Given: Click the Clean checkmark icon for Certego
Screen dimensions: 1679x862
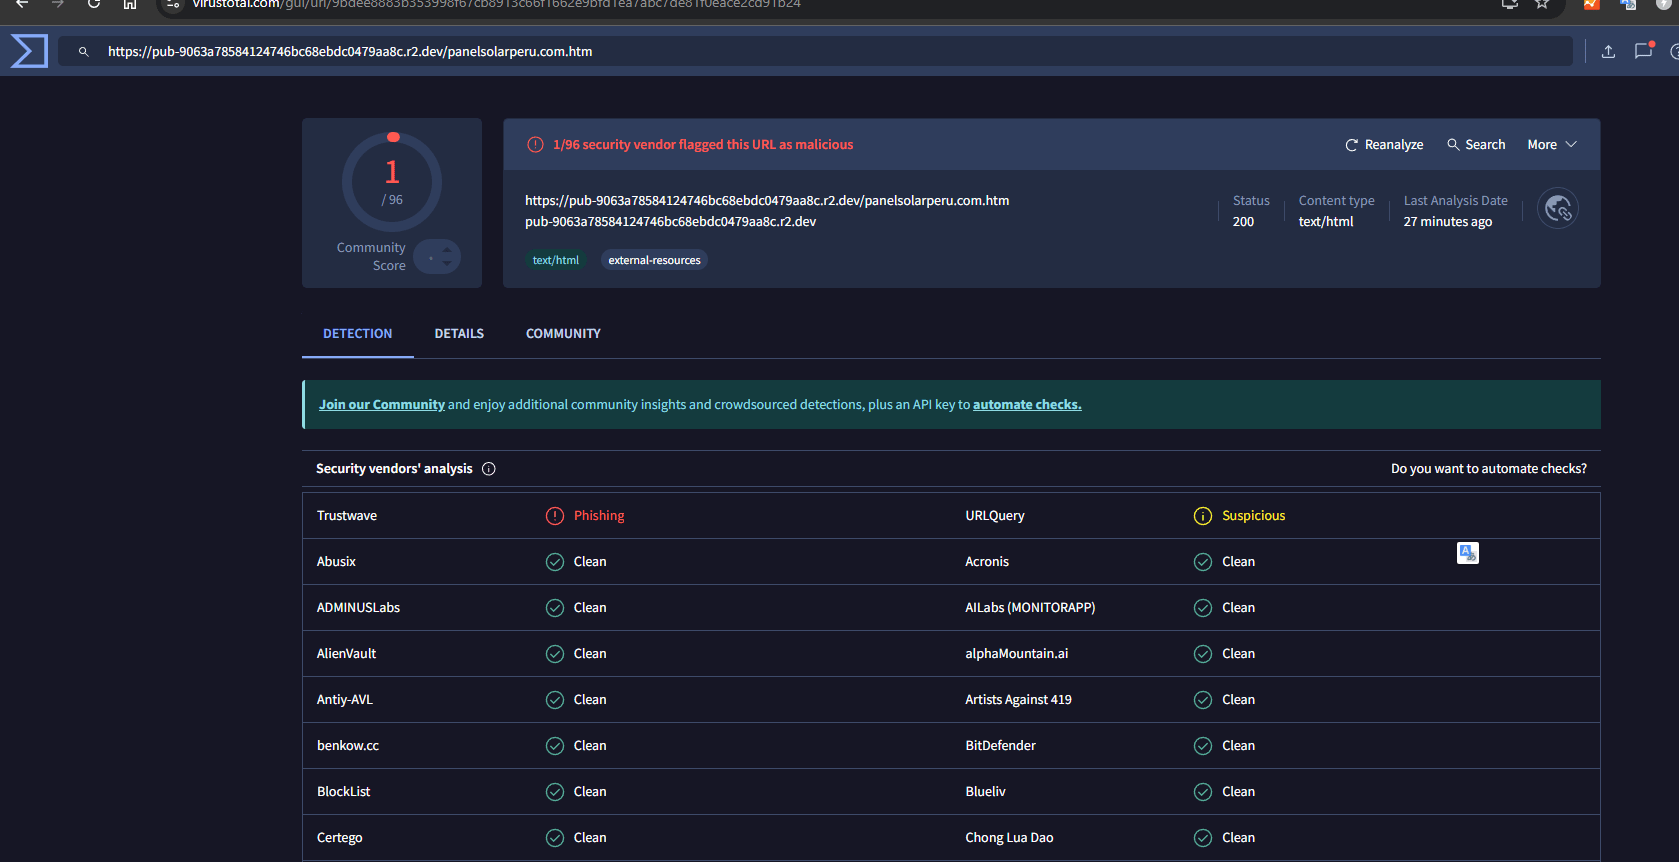Looking at the screenshot, I should pos(555,838).
